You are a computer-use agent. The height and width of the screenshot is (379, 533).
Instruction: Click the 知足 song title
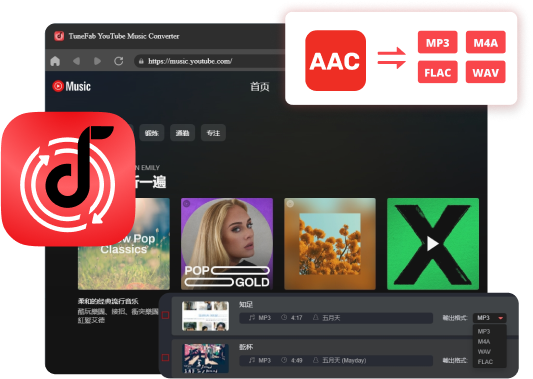[246, 305]
